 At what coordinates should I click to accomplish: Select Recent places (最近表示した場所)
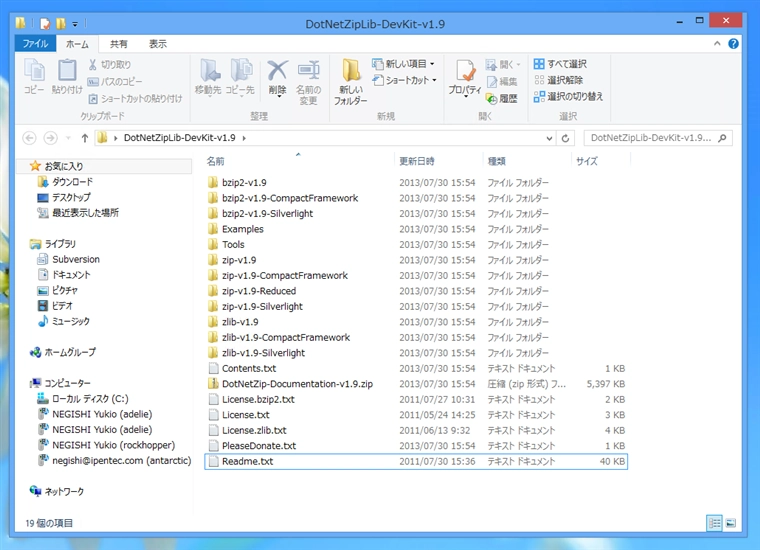79,213
